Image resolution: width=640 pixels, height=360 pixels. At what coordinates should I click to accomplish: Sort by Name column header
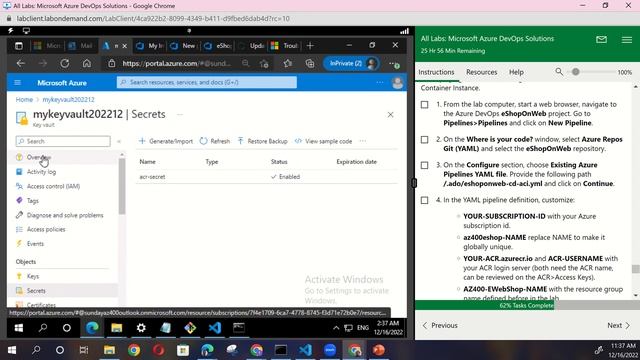tap(147, 162)
